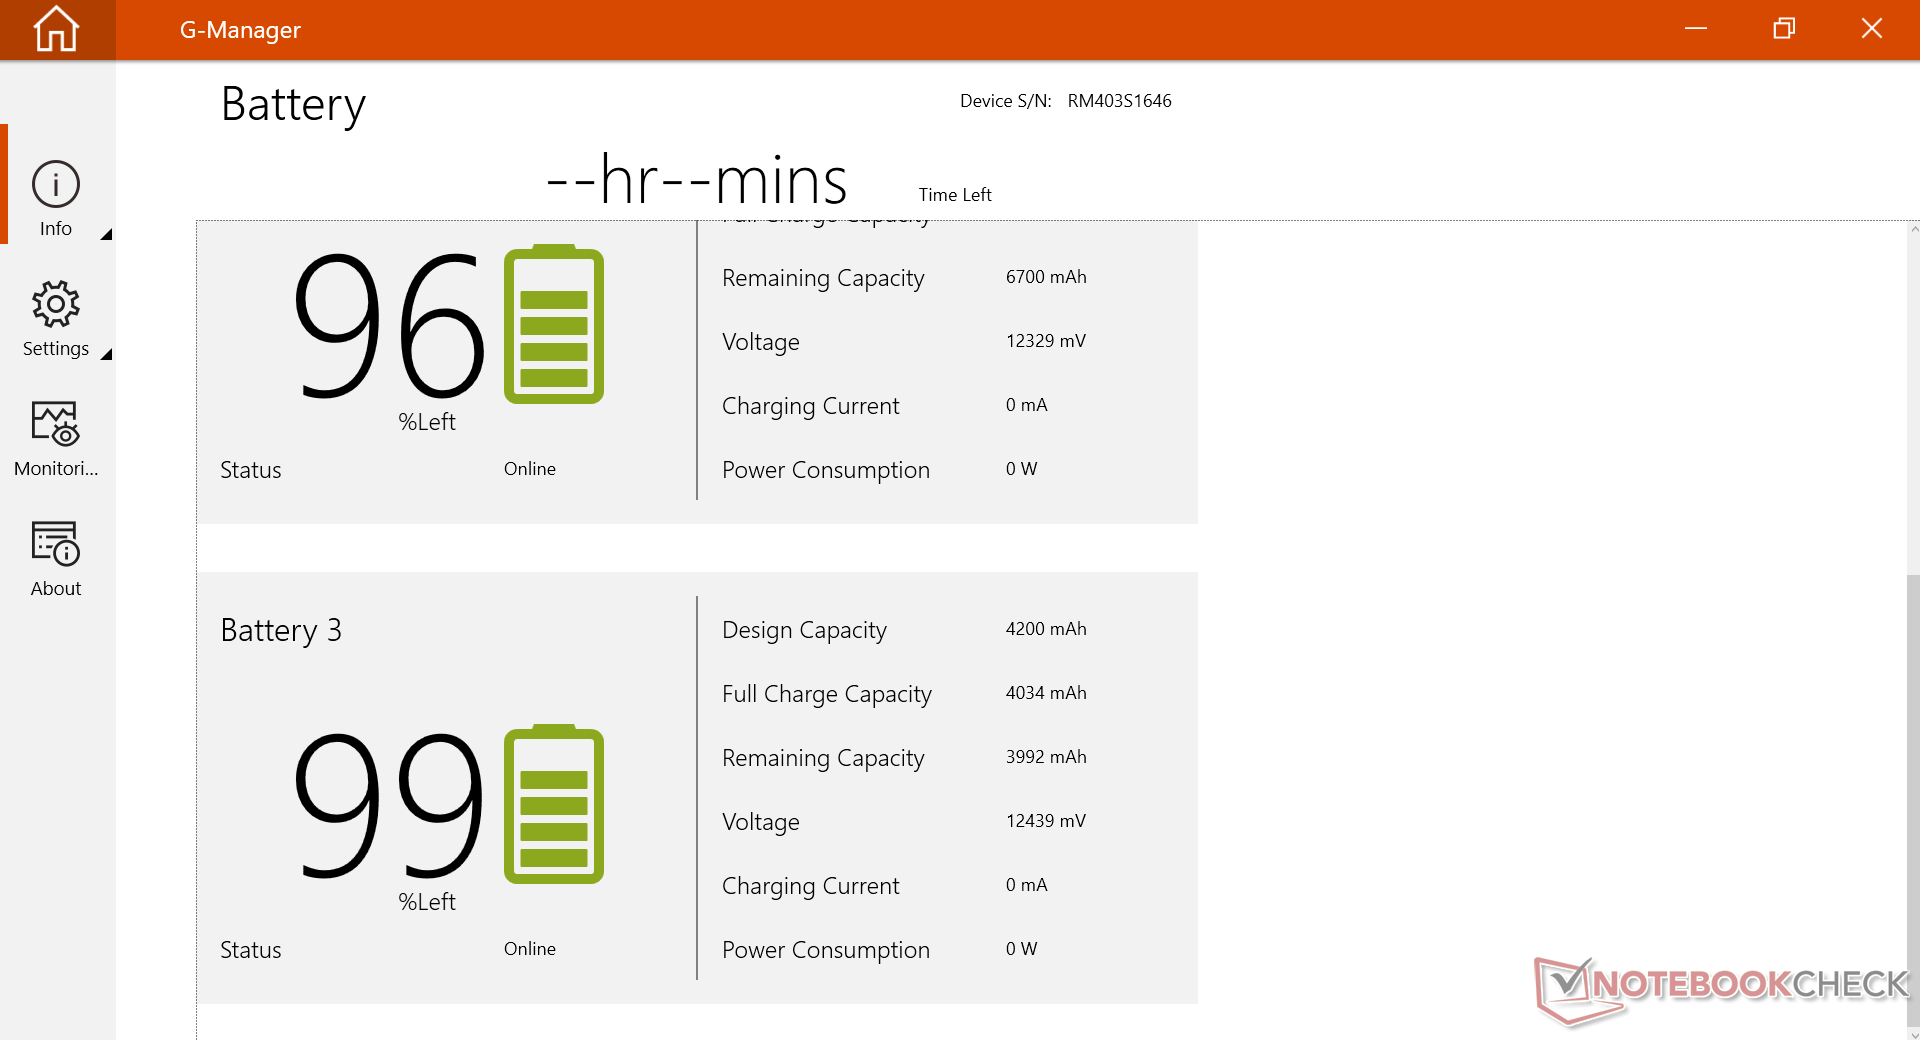Image resolution: width=1920 pixels, height=1040 pixels.
Task: Restore down the G-Manager window
Action: pos(1784,29)
